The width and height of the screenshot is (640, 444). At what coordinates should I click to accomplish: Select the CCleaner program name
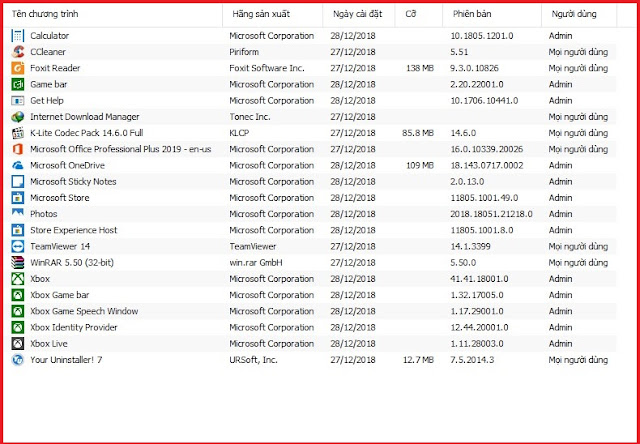(x=48, y=52)
